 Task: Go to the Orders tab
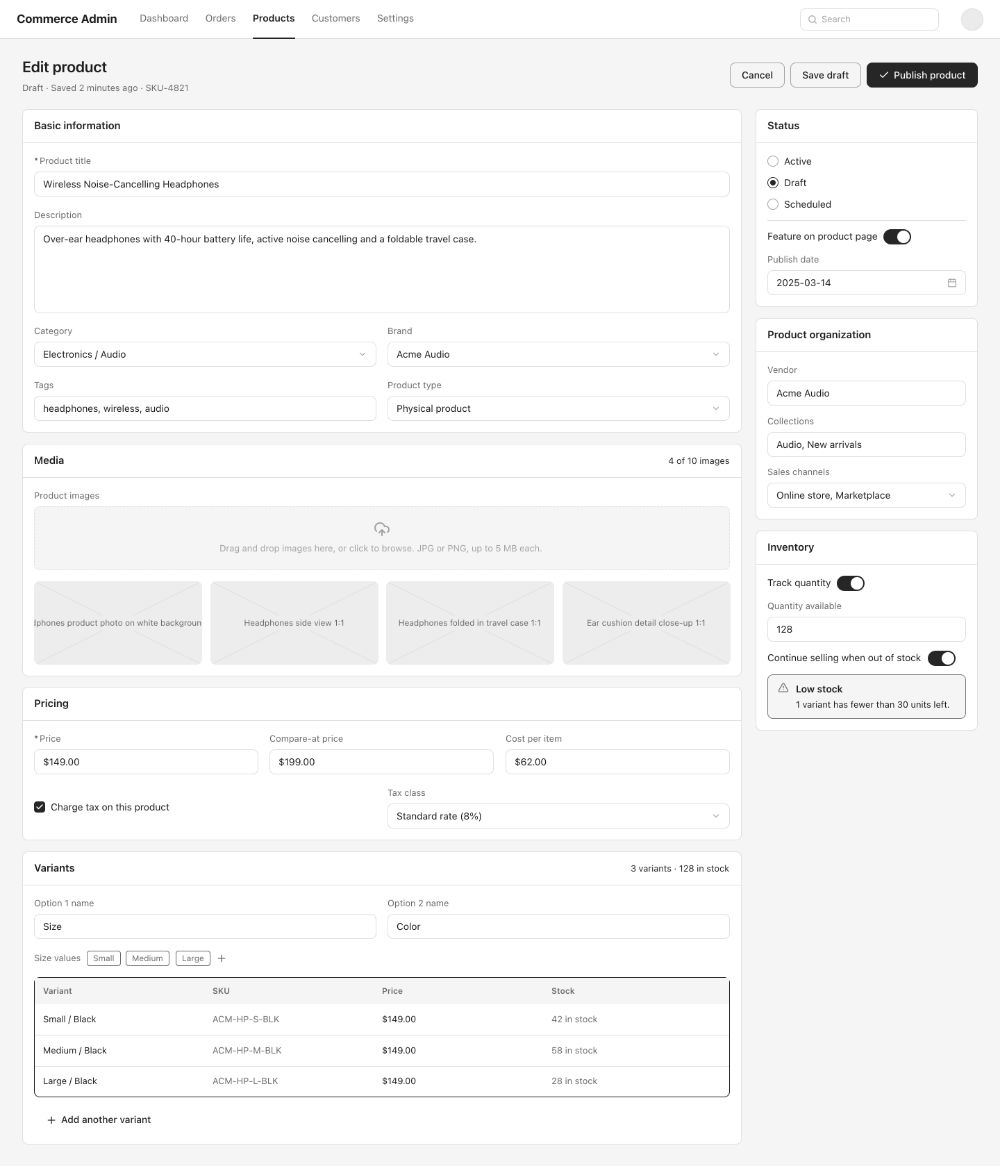(x=220, y=19)
